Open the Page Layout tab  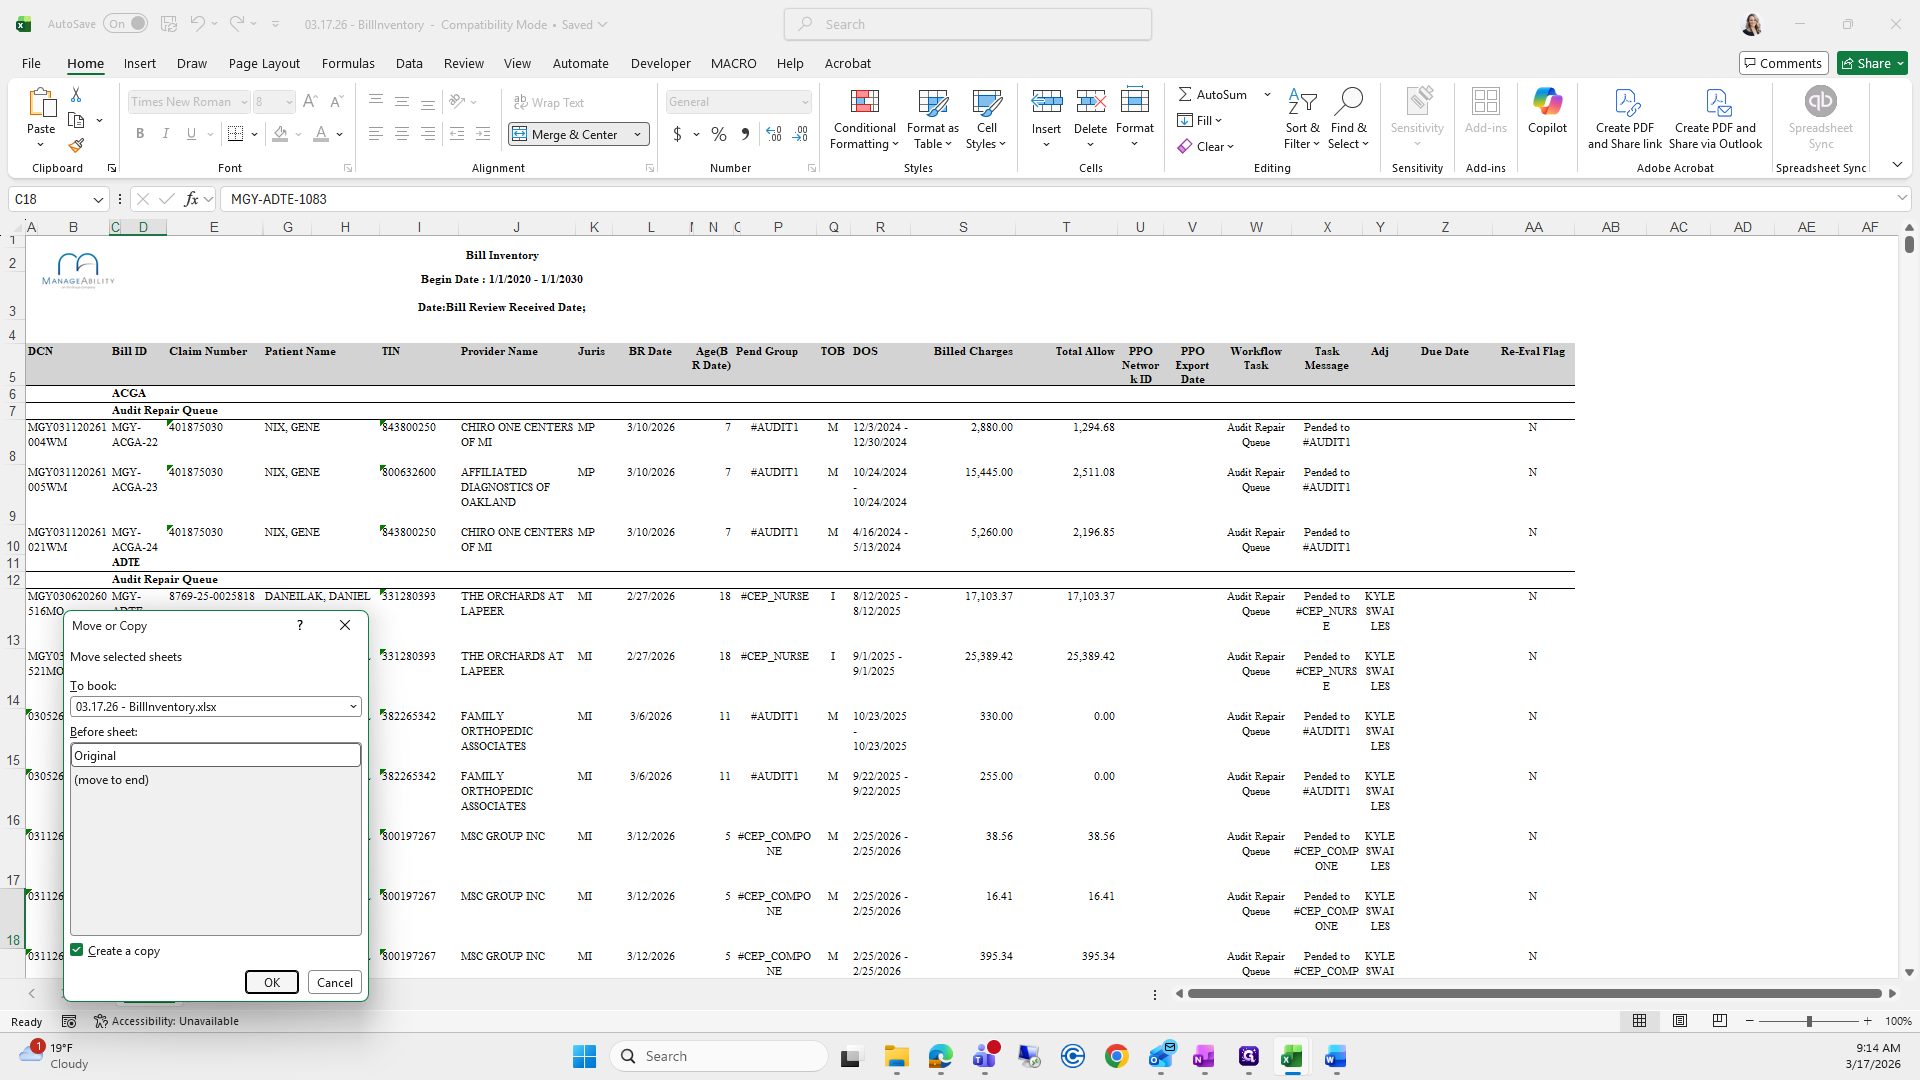coord(264,63)
